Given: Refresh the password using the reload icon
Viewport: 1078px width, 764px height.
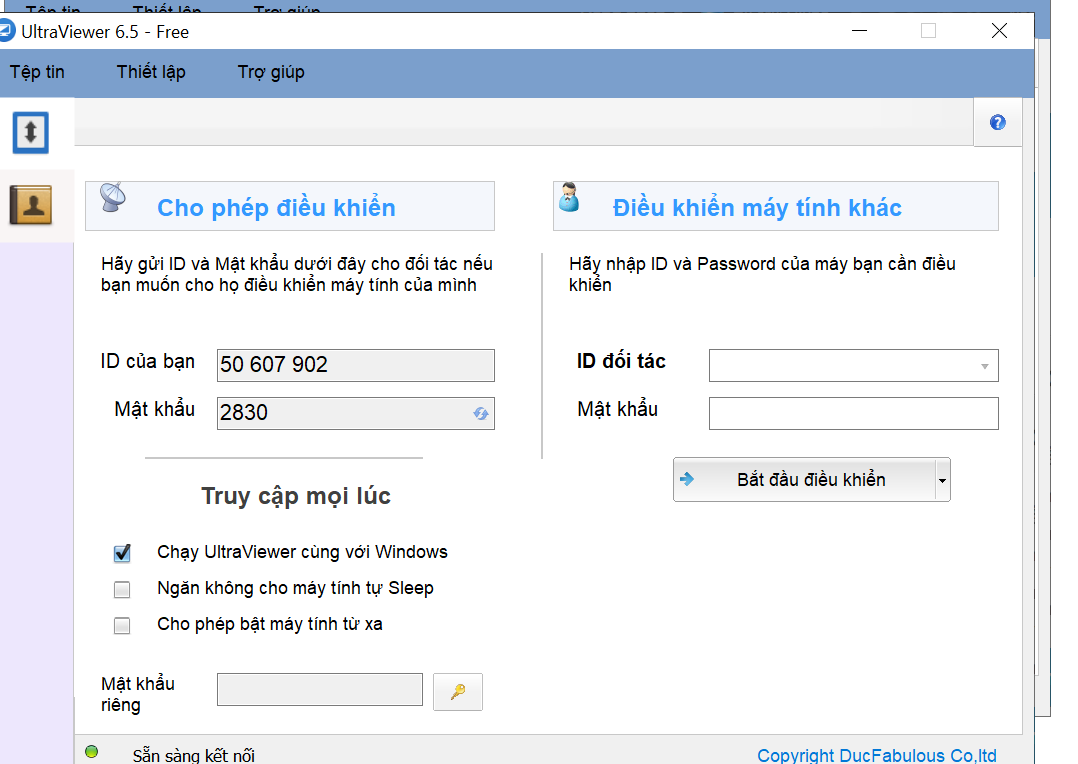Looking at the screenshot, I should [481, 413].
